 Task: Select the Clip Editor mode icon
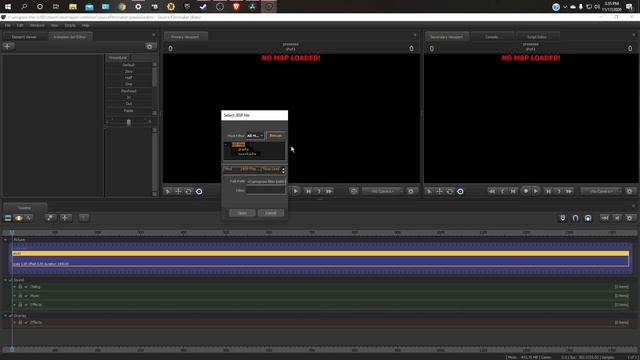8,218
